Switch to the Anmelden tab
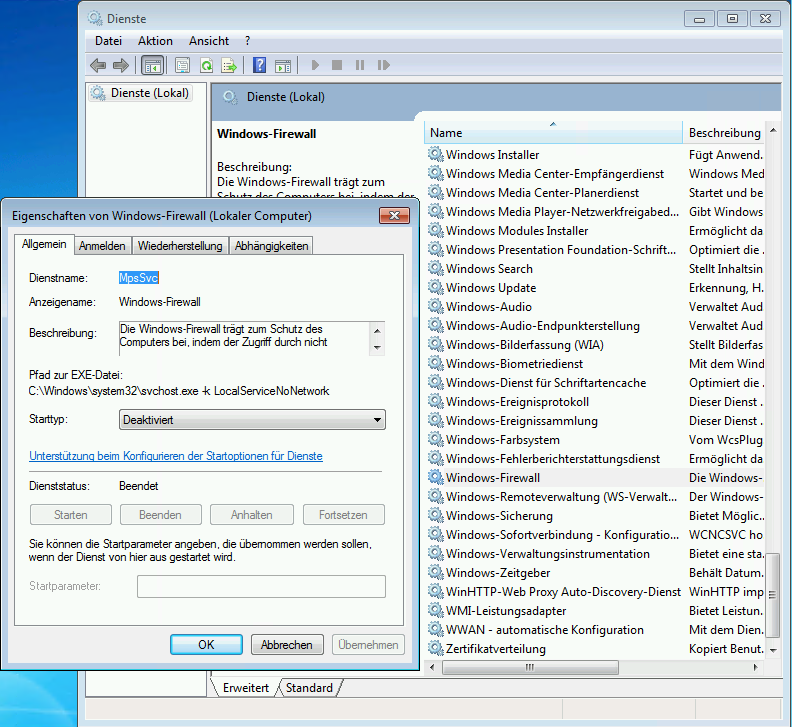 pyautogui.click(x=102, y=246)
